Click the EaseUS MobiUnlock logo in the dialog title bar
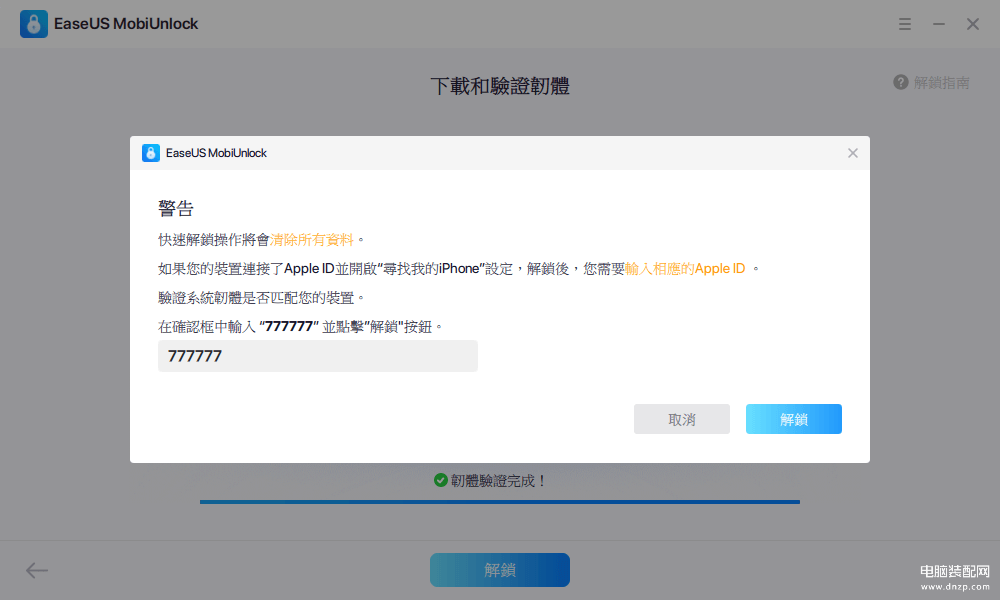Viewport: 1000px width, 600px height. pos(151,153)
